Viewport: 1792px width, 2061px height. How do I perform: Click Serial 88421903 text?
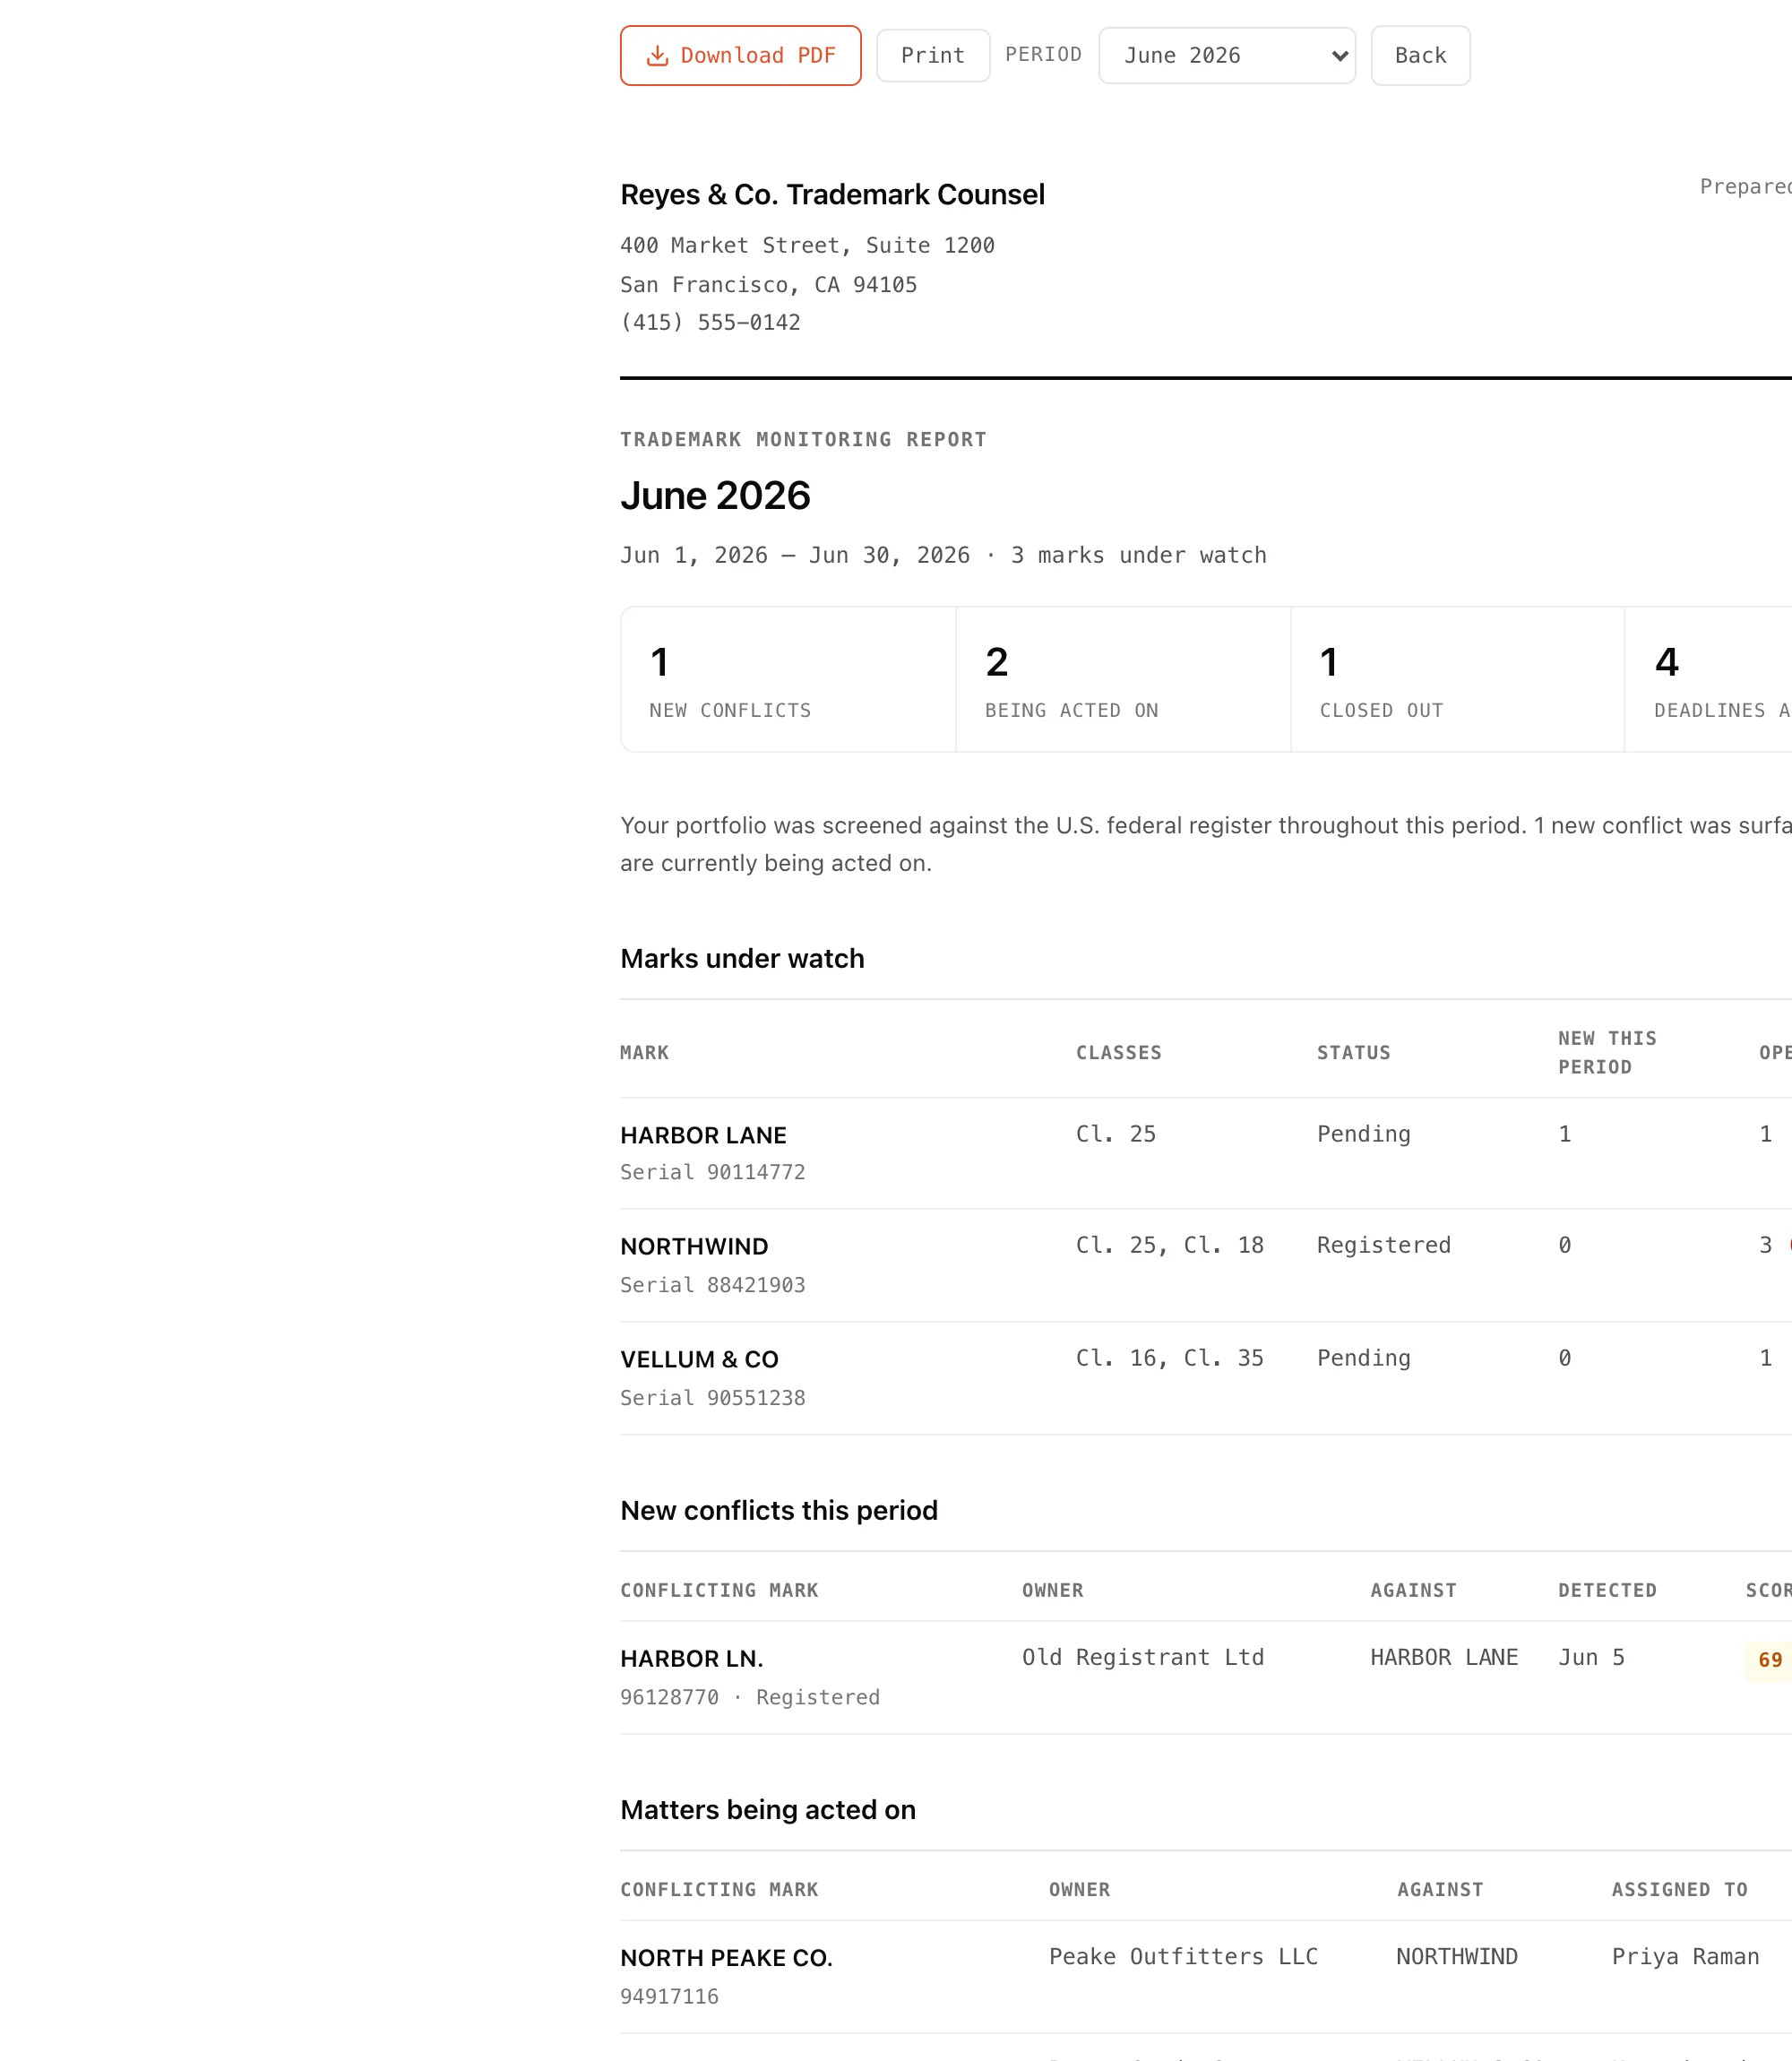click(x=712, y=1286)
